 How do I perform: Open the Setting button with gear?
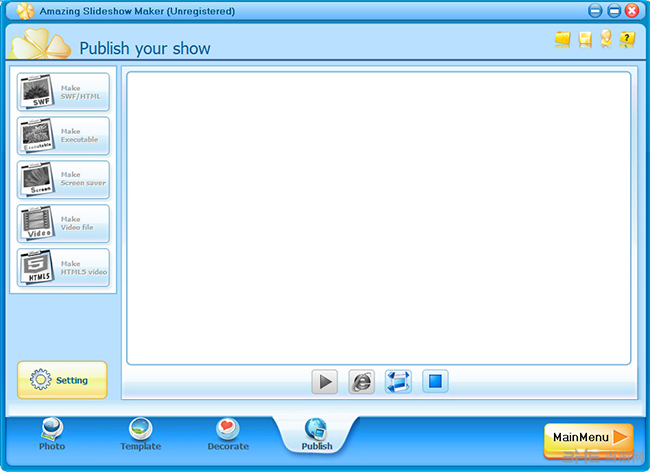[x=62, y=380]
